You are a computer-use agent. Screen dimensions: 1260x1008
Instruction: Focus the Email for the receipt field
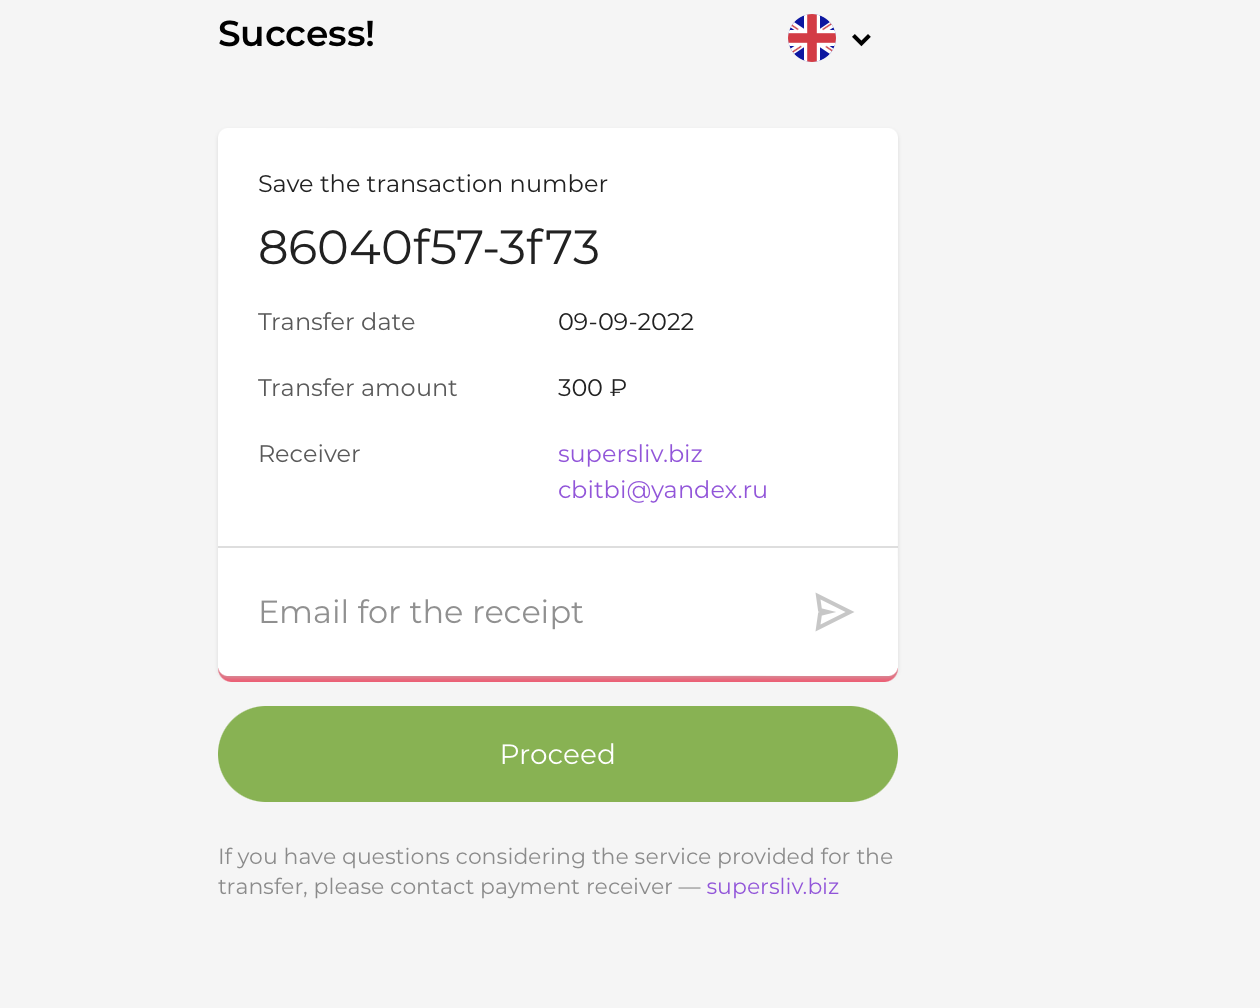(x=520, y=612)
